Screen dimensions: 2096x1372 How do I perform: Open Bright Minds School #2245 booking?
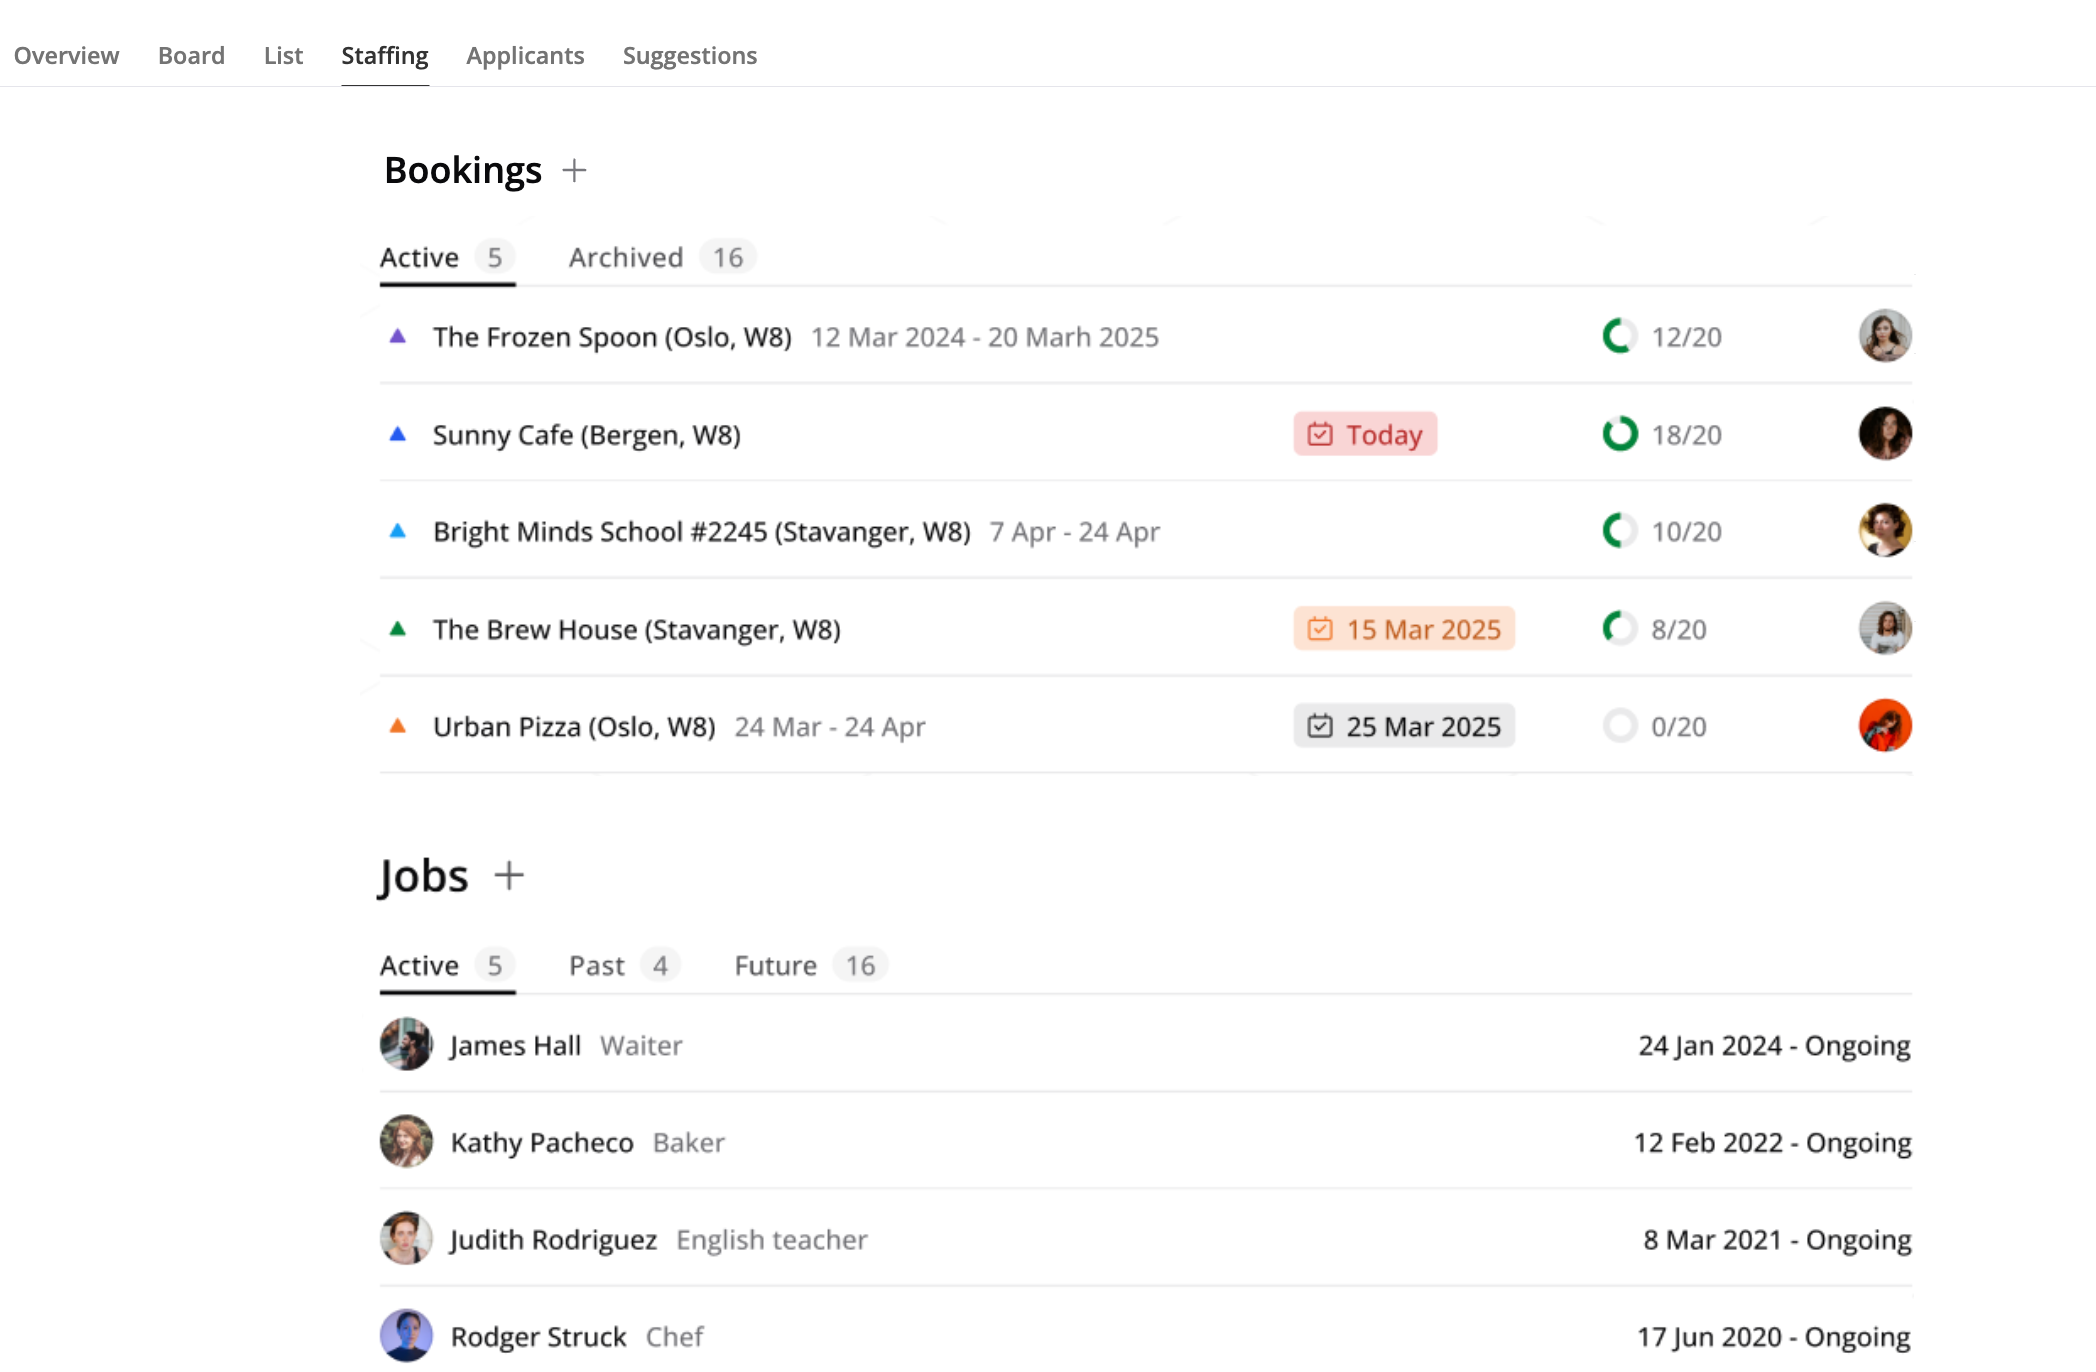(x=701, y=531)
